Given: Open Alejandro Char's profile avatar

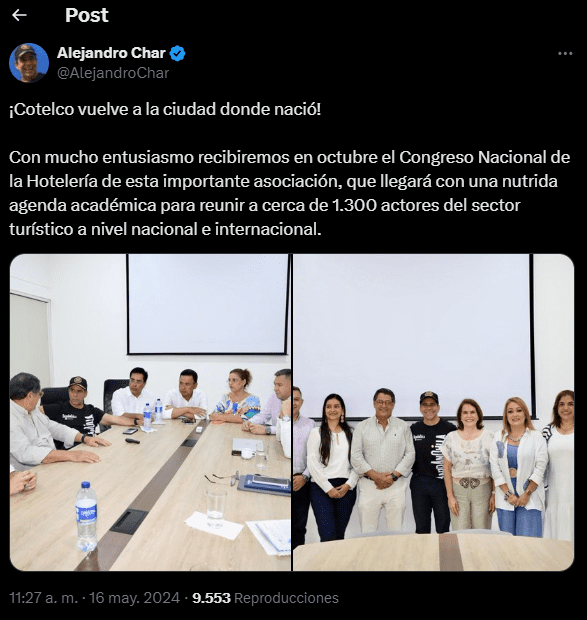Looking at the screenshot, I should [x=29, y=63].
